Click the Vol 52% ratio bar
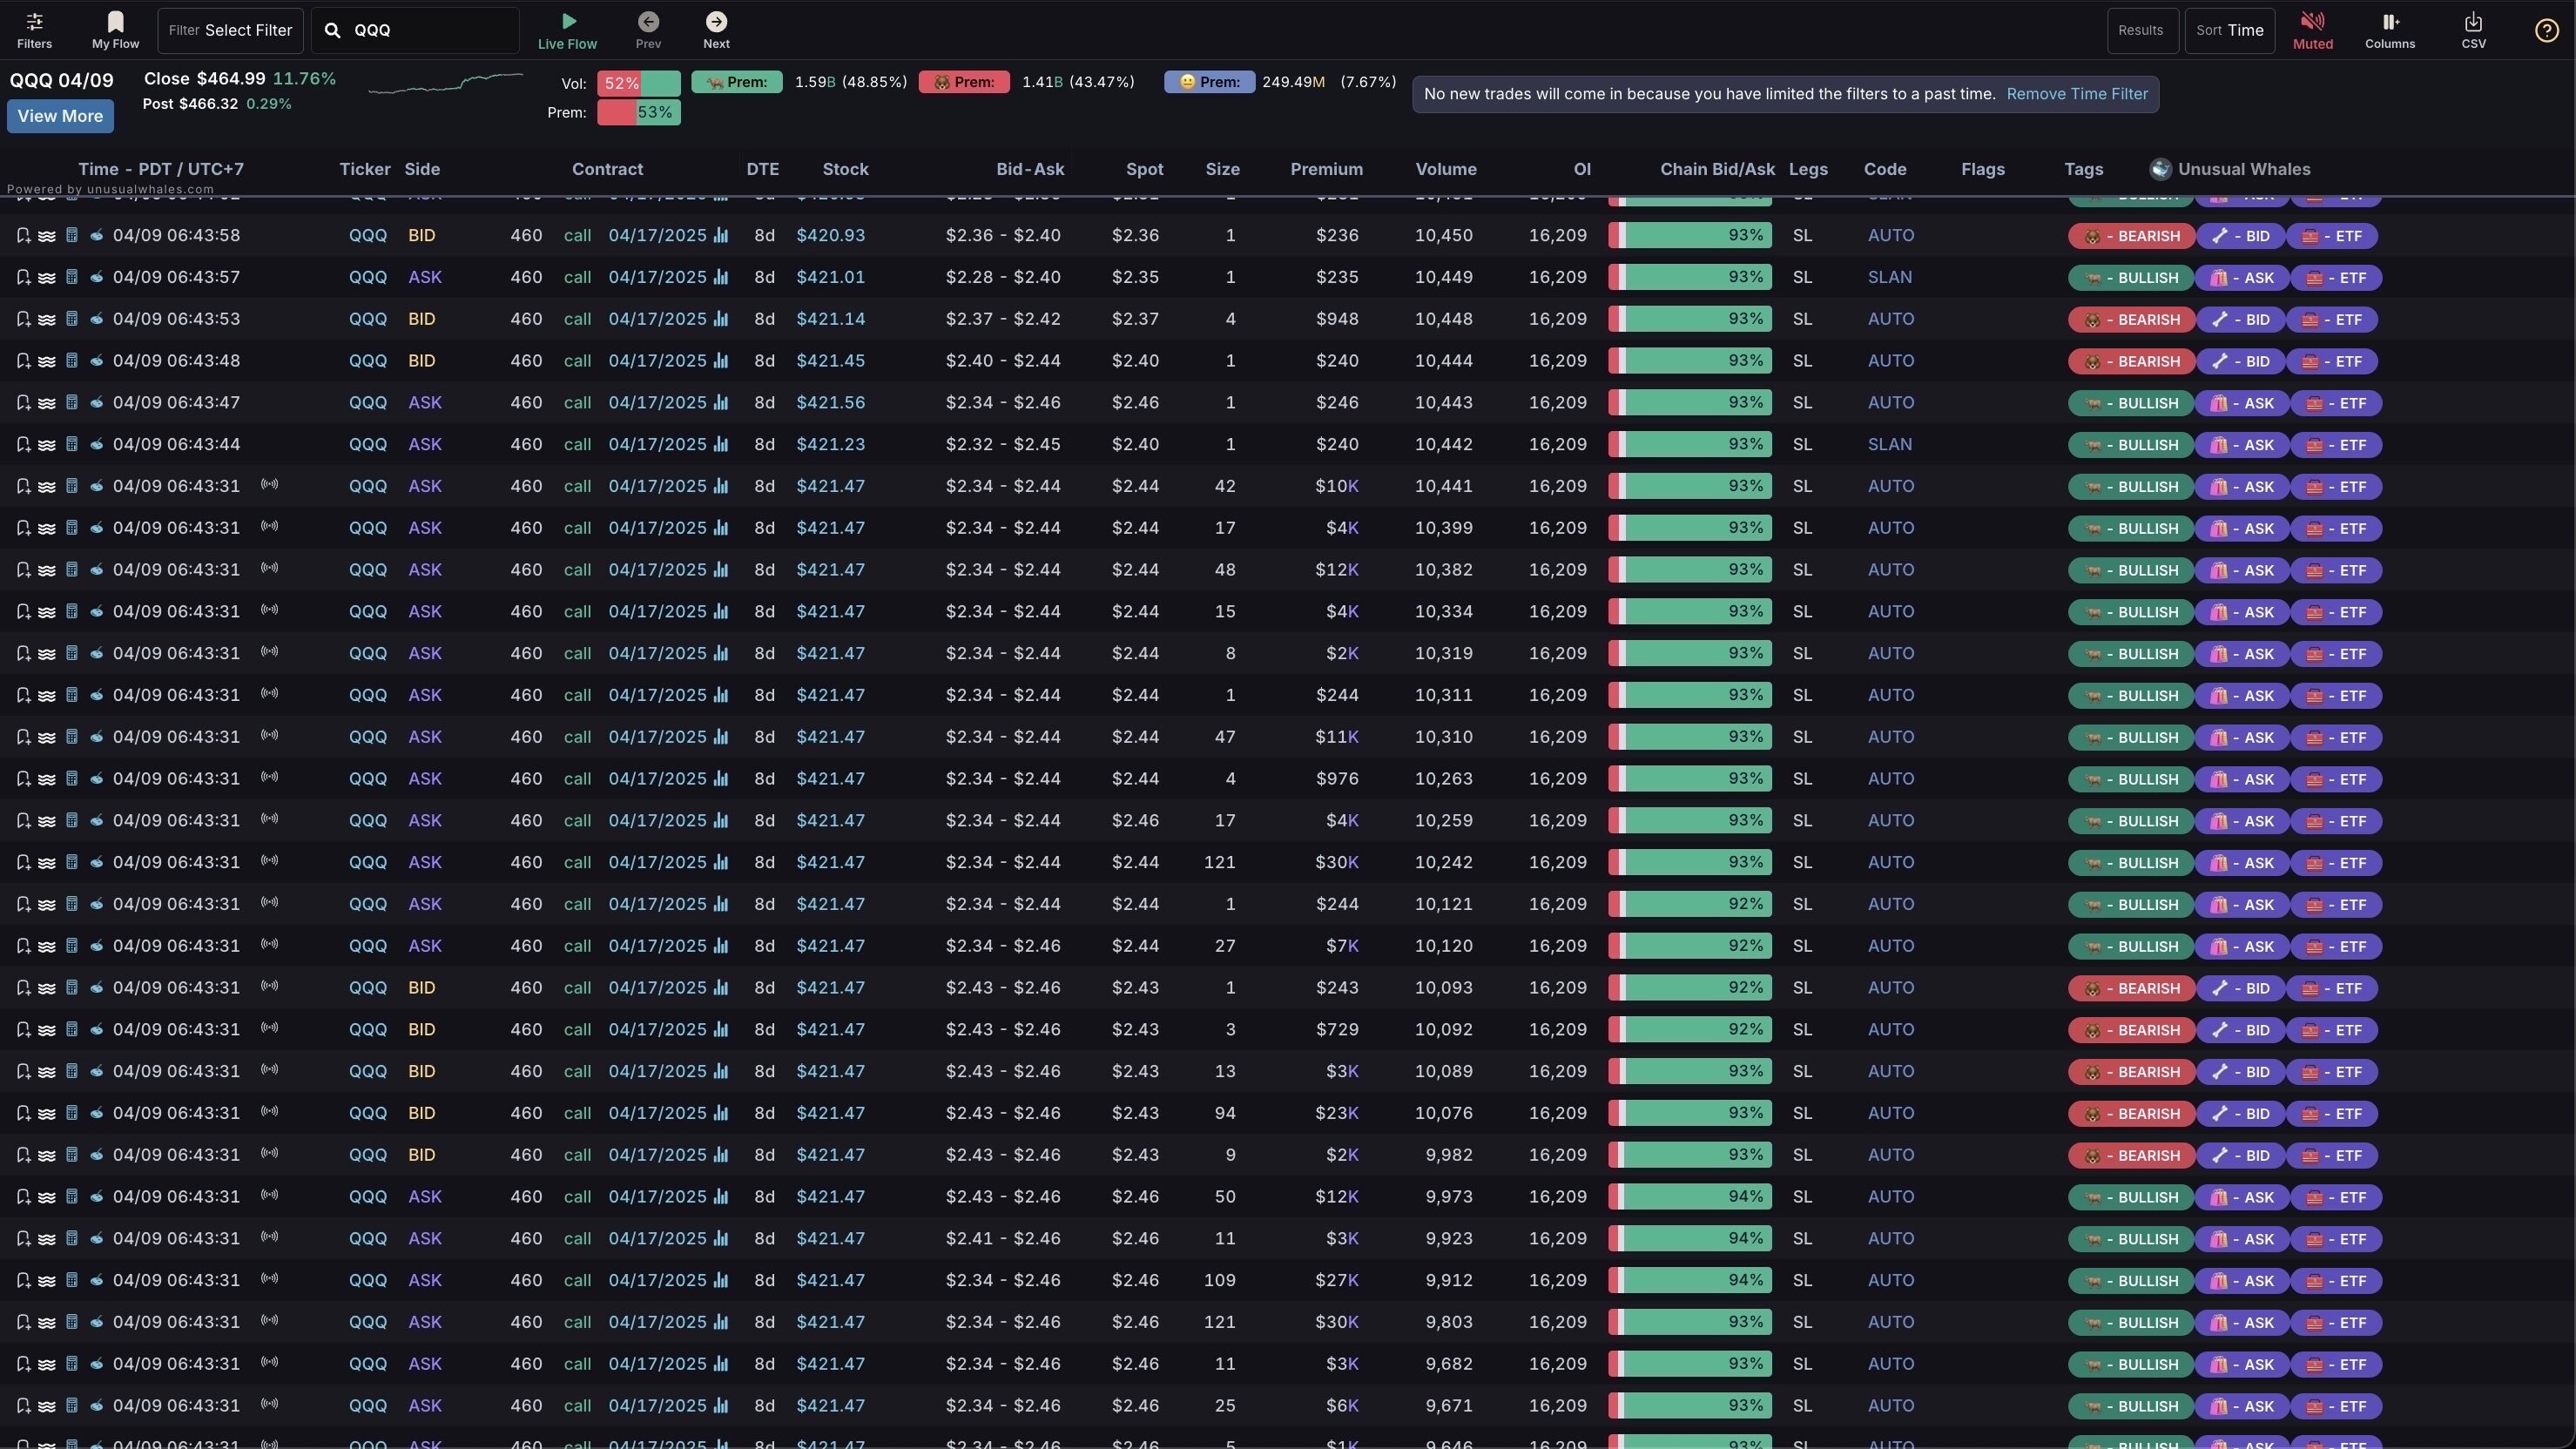This screenshot has height=1449, width=2576. click(x=639, y=83)
